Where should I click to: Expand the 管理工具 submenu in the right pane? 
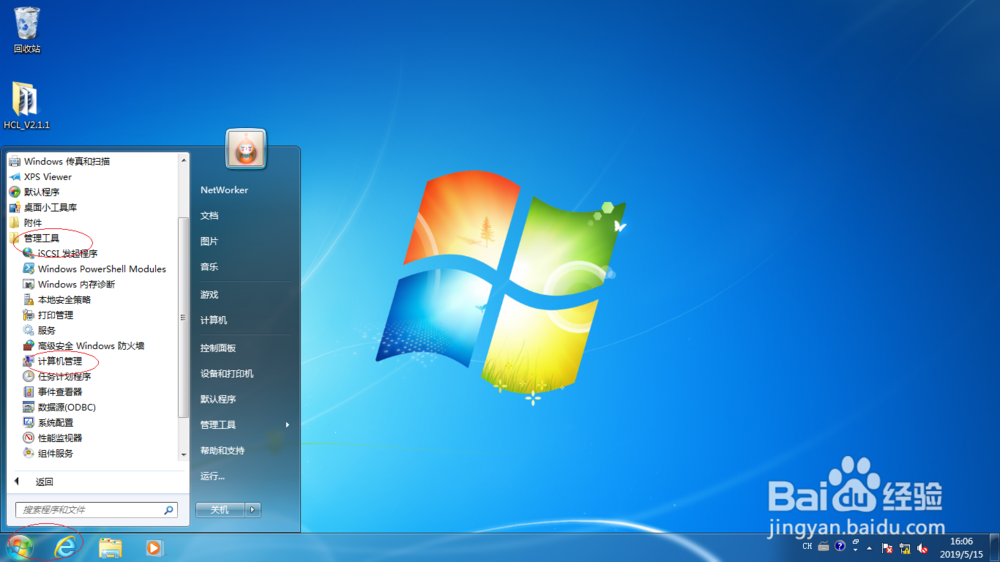click(x=245, y=425)
